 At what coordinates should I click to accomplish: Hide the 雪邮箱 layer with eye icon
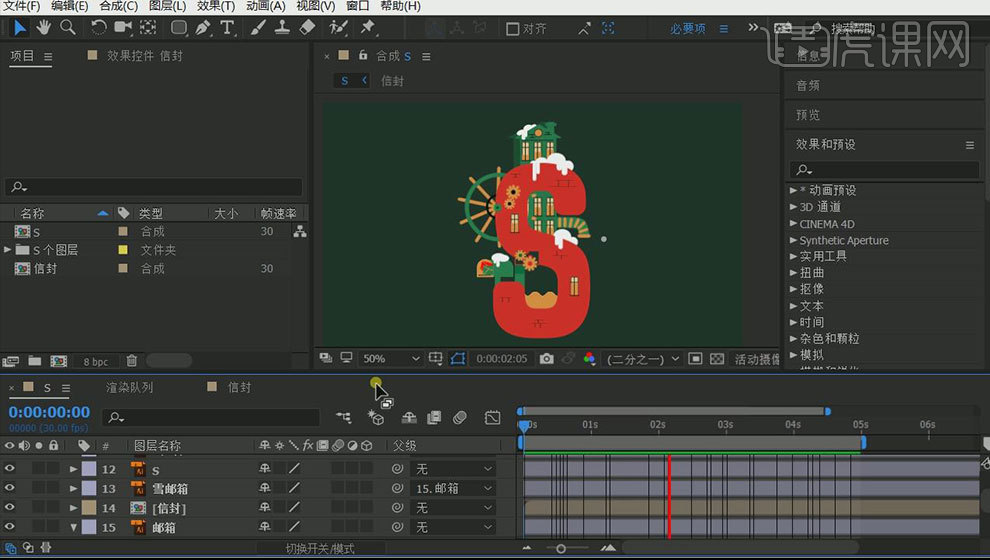[10, 488]
